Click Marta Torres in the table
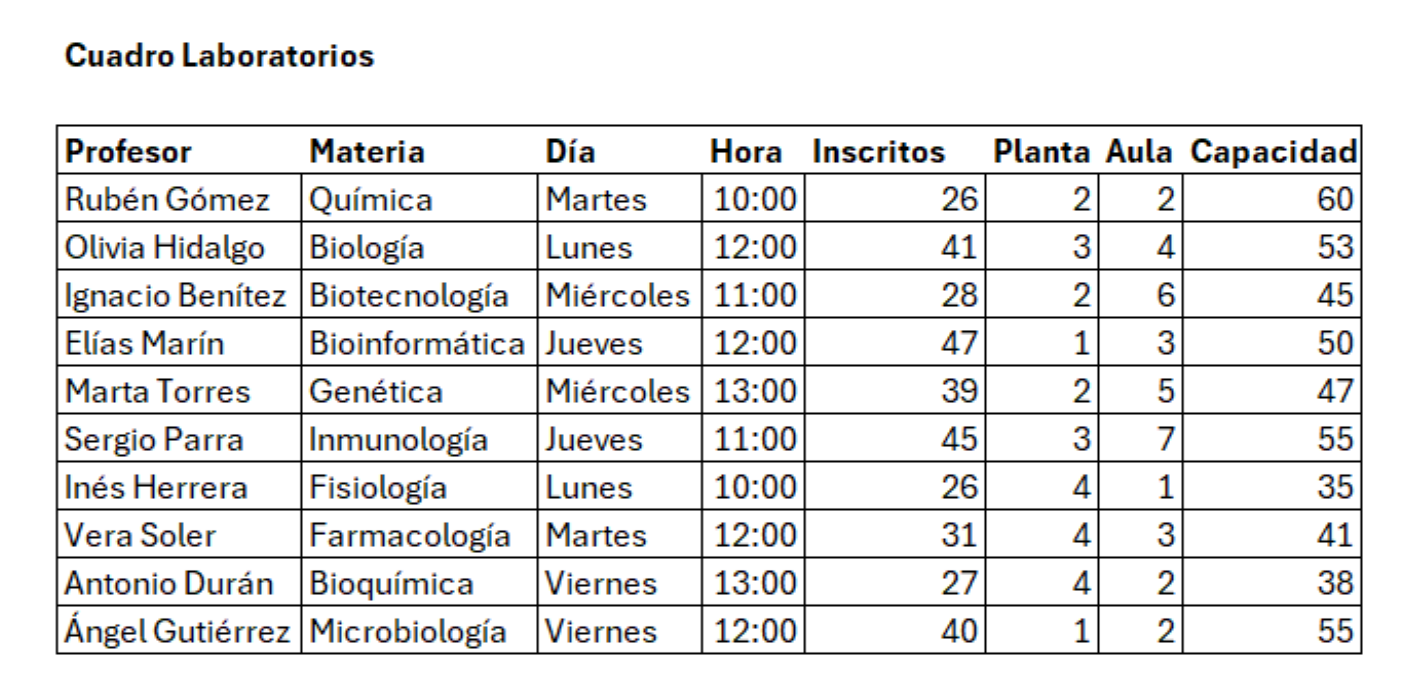This screenshot has height=694, width=1419. pyautogui.click(x=158, y=392)
